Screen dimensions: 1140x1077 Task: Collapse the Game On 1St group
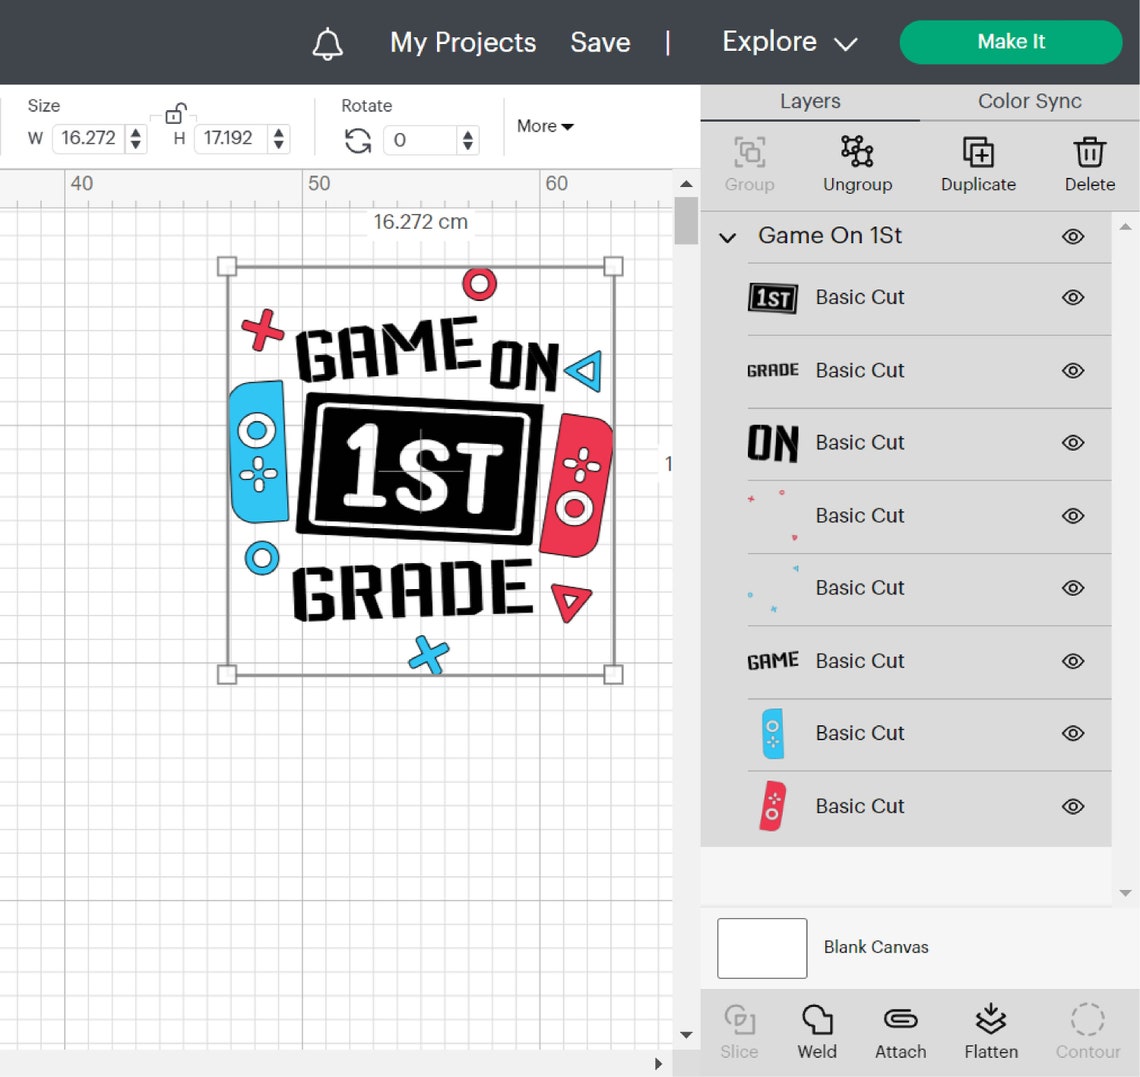726,237
